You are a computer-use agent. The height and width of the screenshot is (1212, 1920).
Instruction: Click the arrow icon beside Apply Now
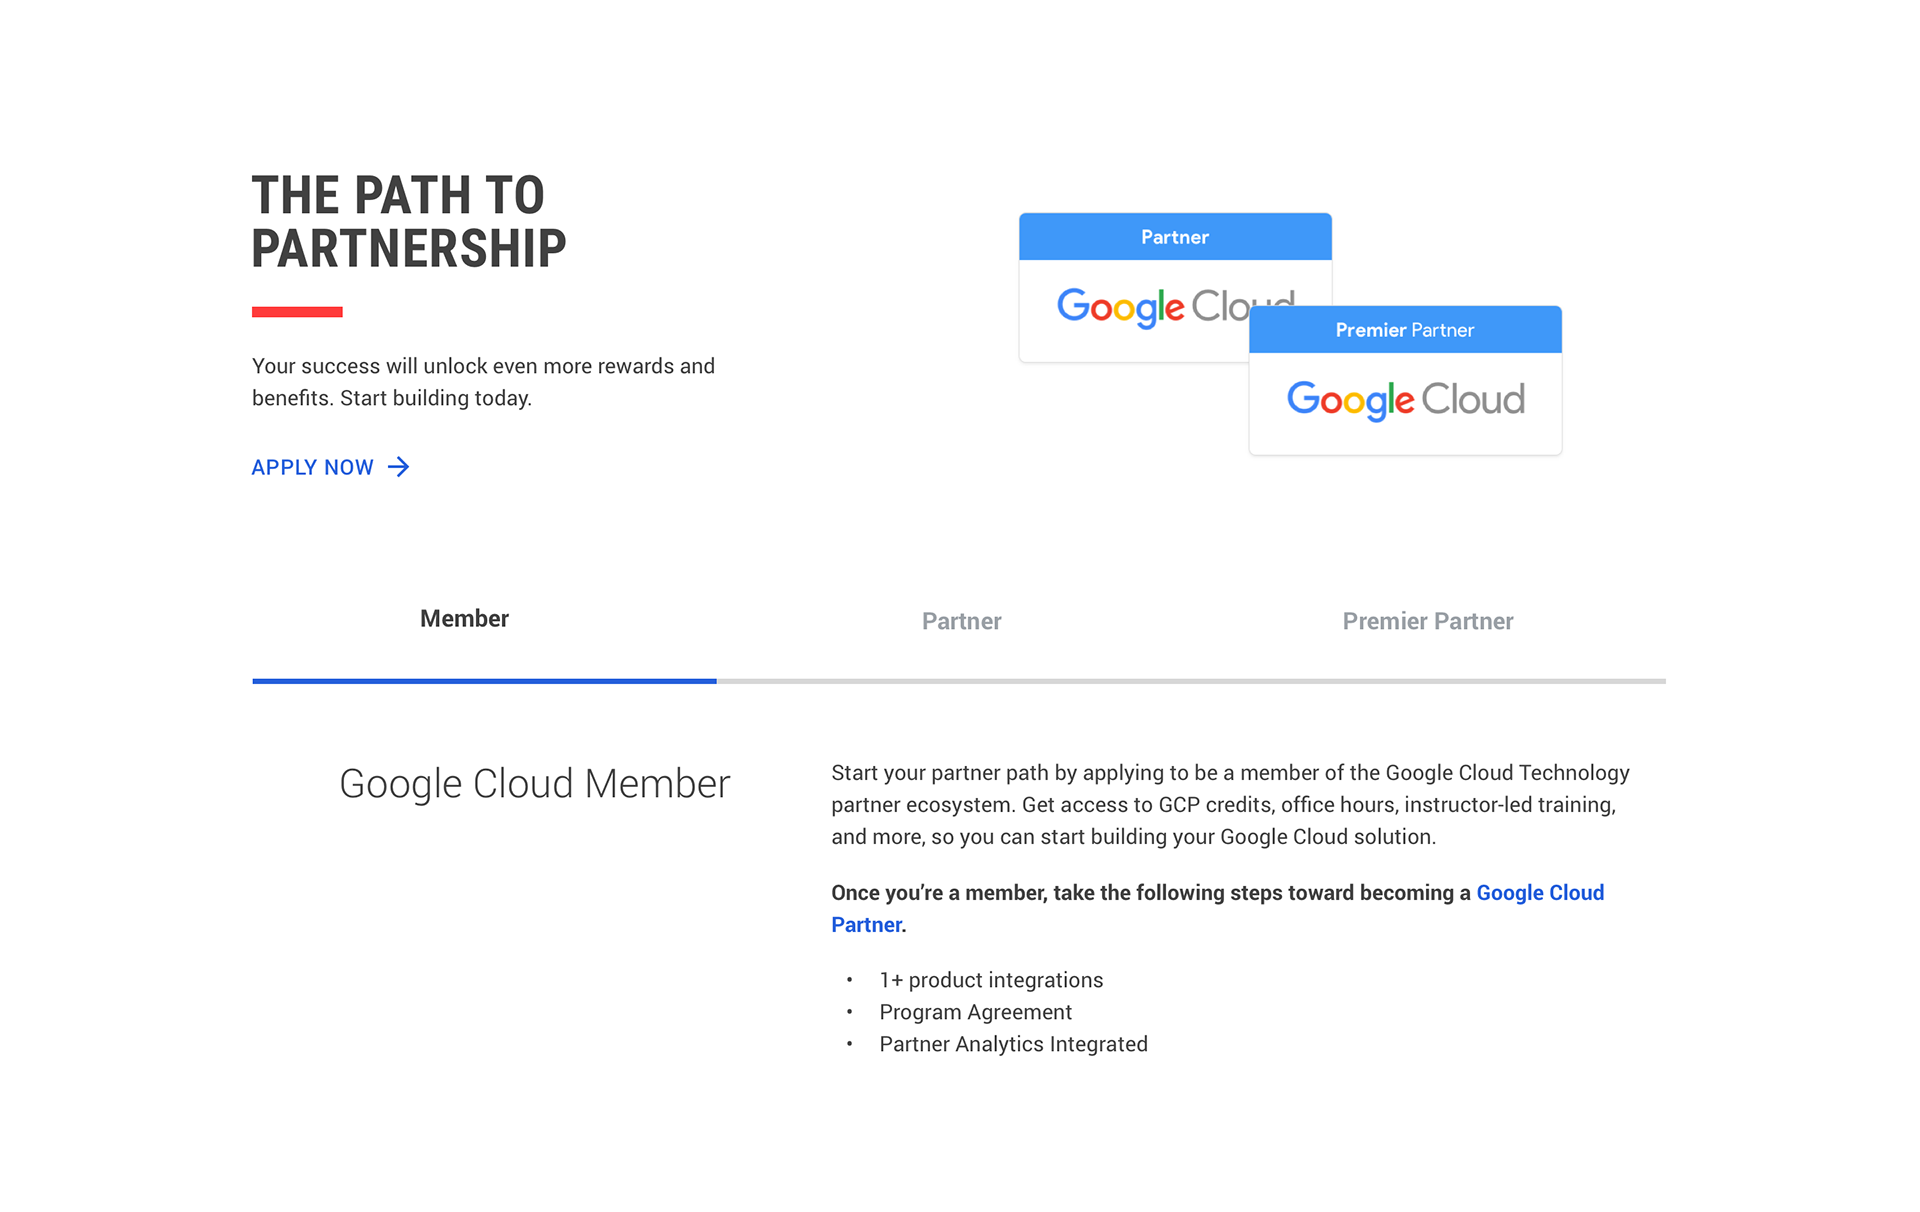click(399, 467)
